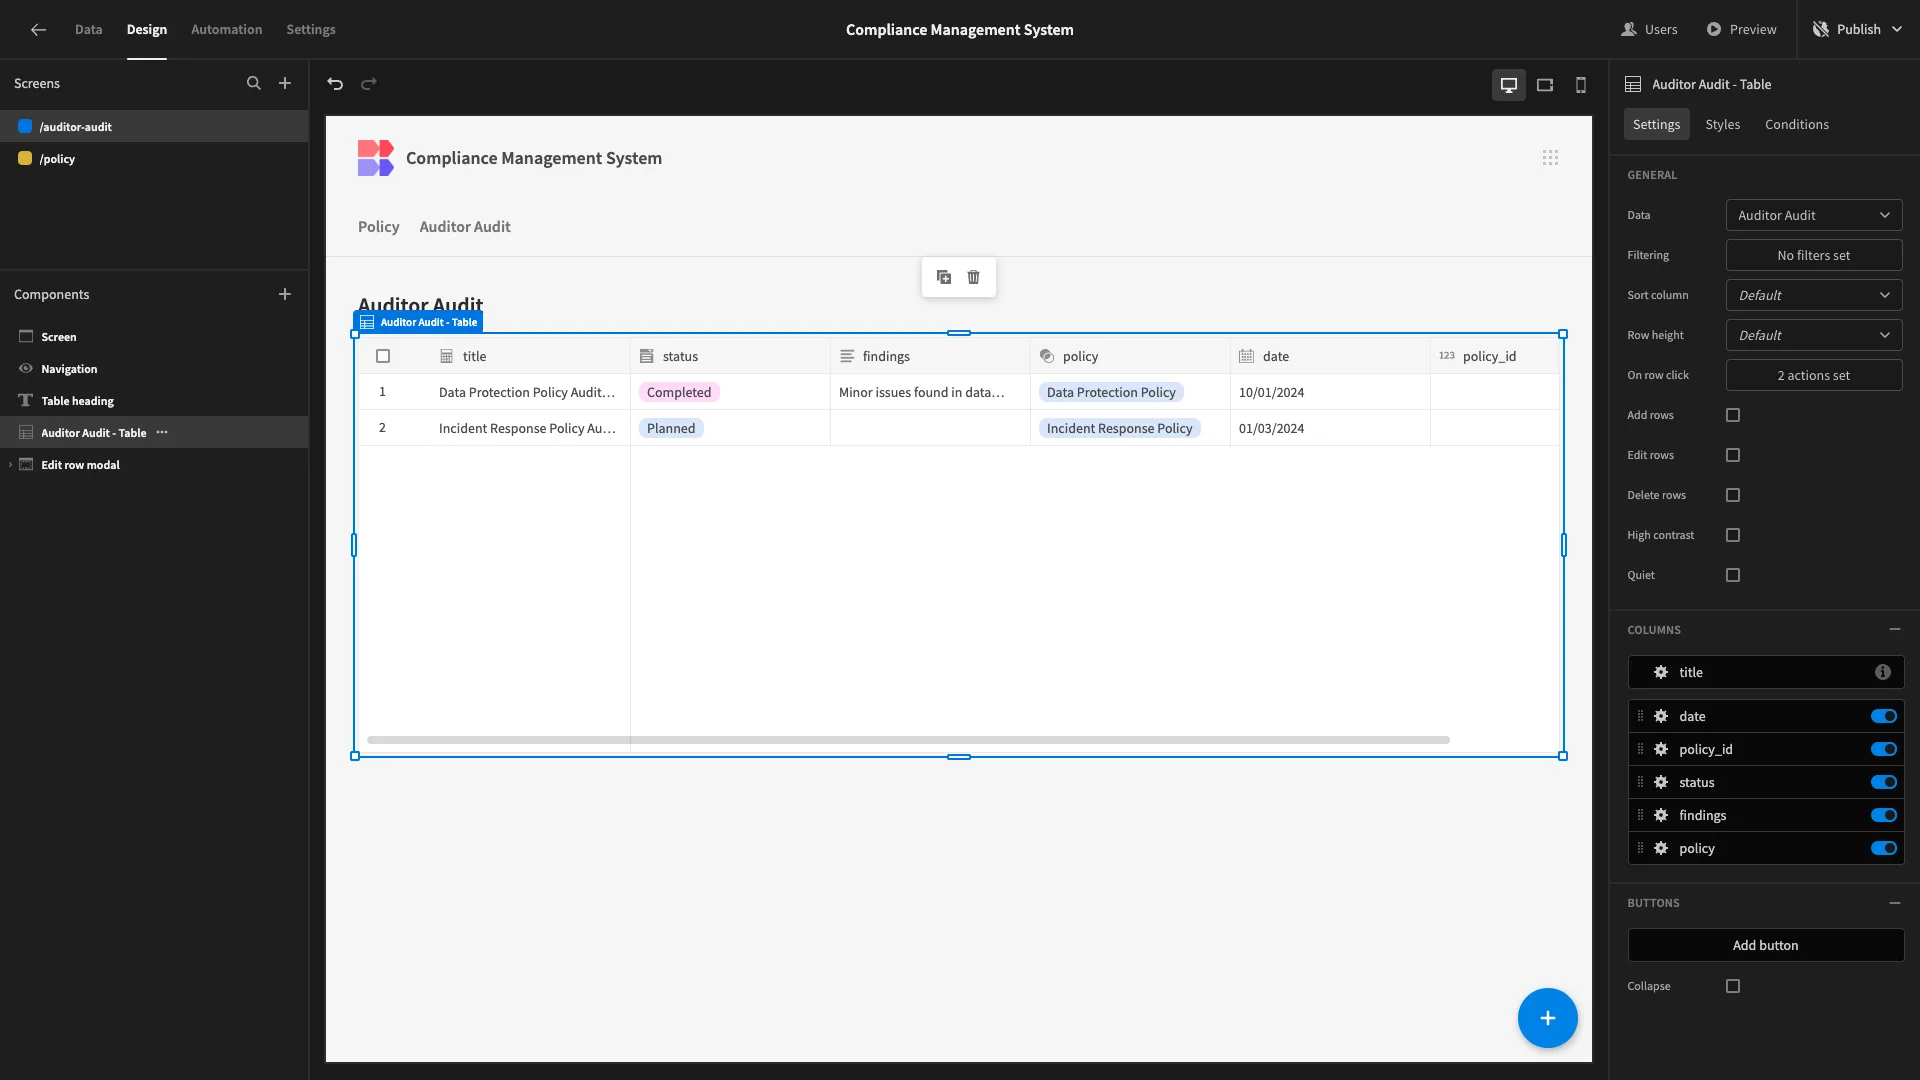Duplicate the selected table component
Viewport: 1920px width, 1080px height.
944,277
